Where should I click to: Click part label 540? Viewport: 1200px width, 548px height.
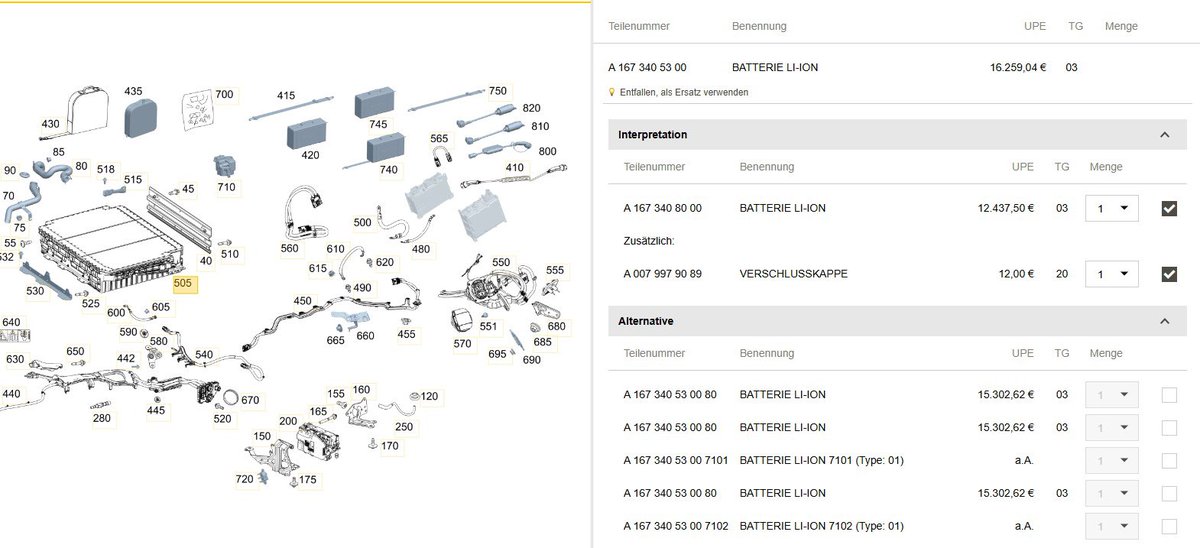[204, 354]
